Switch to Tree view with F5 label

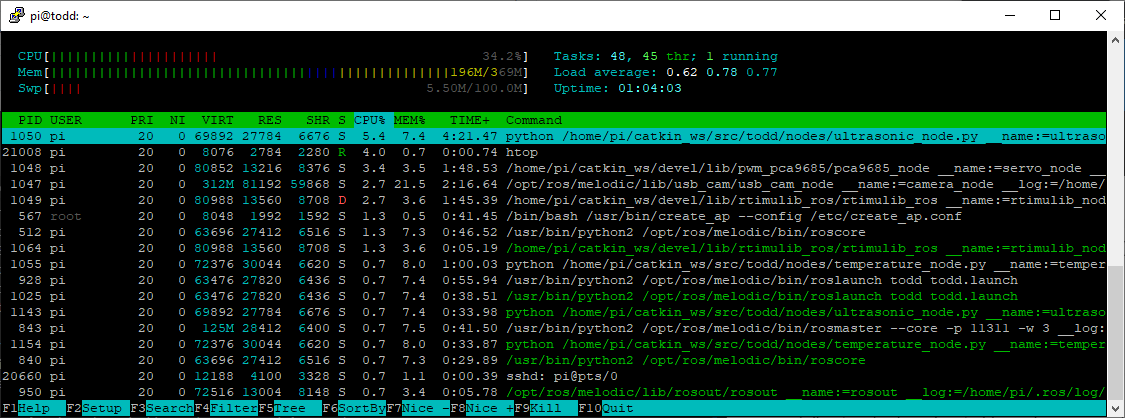tap(290, 409)
